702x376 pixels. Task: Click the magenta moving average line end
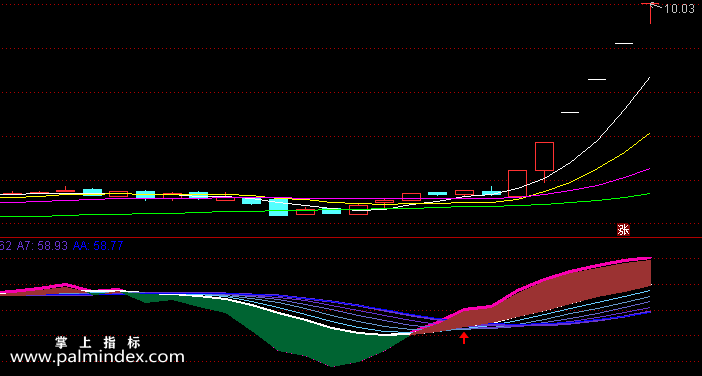[x=648, y=169]
